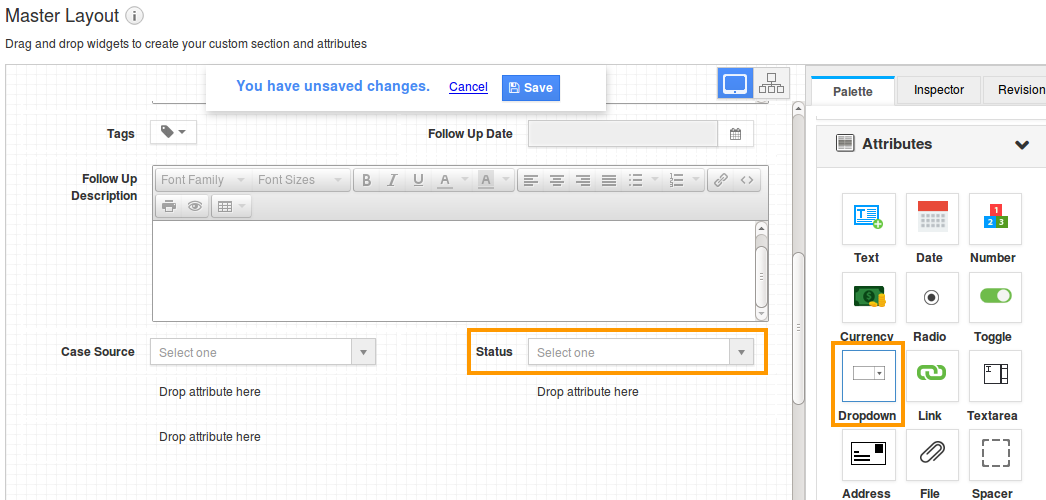Screen dimensions: 1046x500
Task: Save the unsaved layout changes
Action: point(530,88)
